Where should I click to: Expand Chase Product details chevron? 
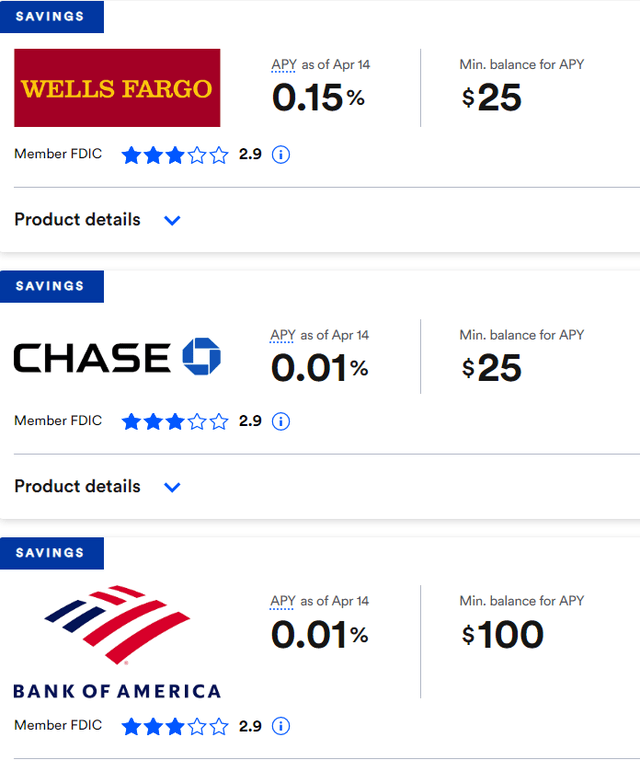tap(172, 487)
